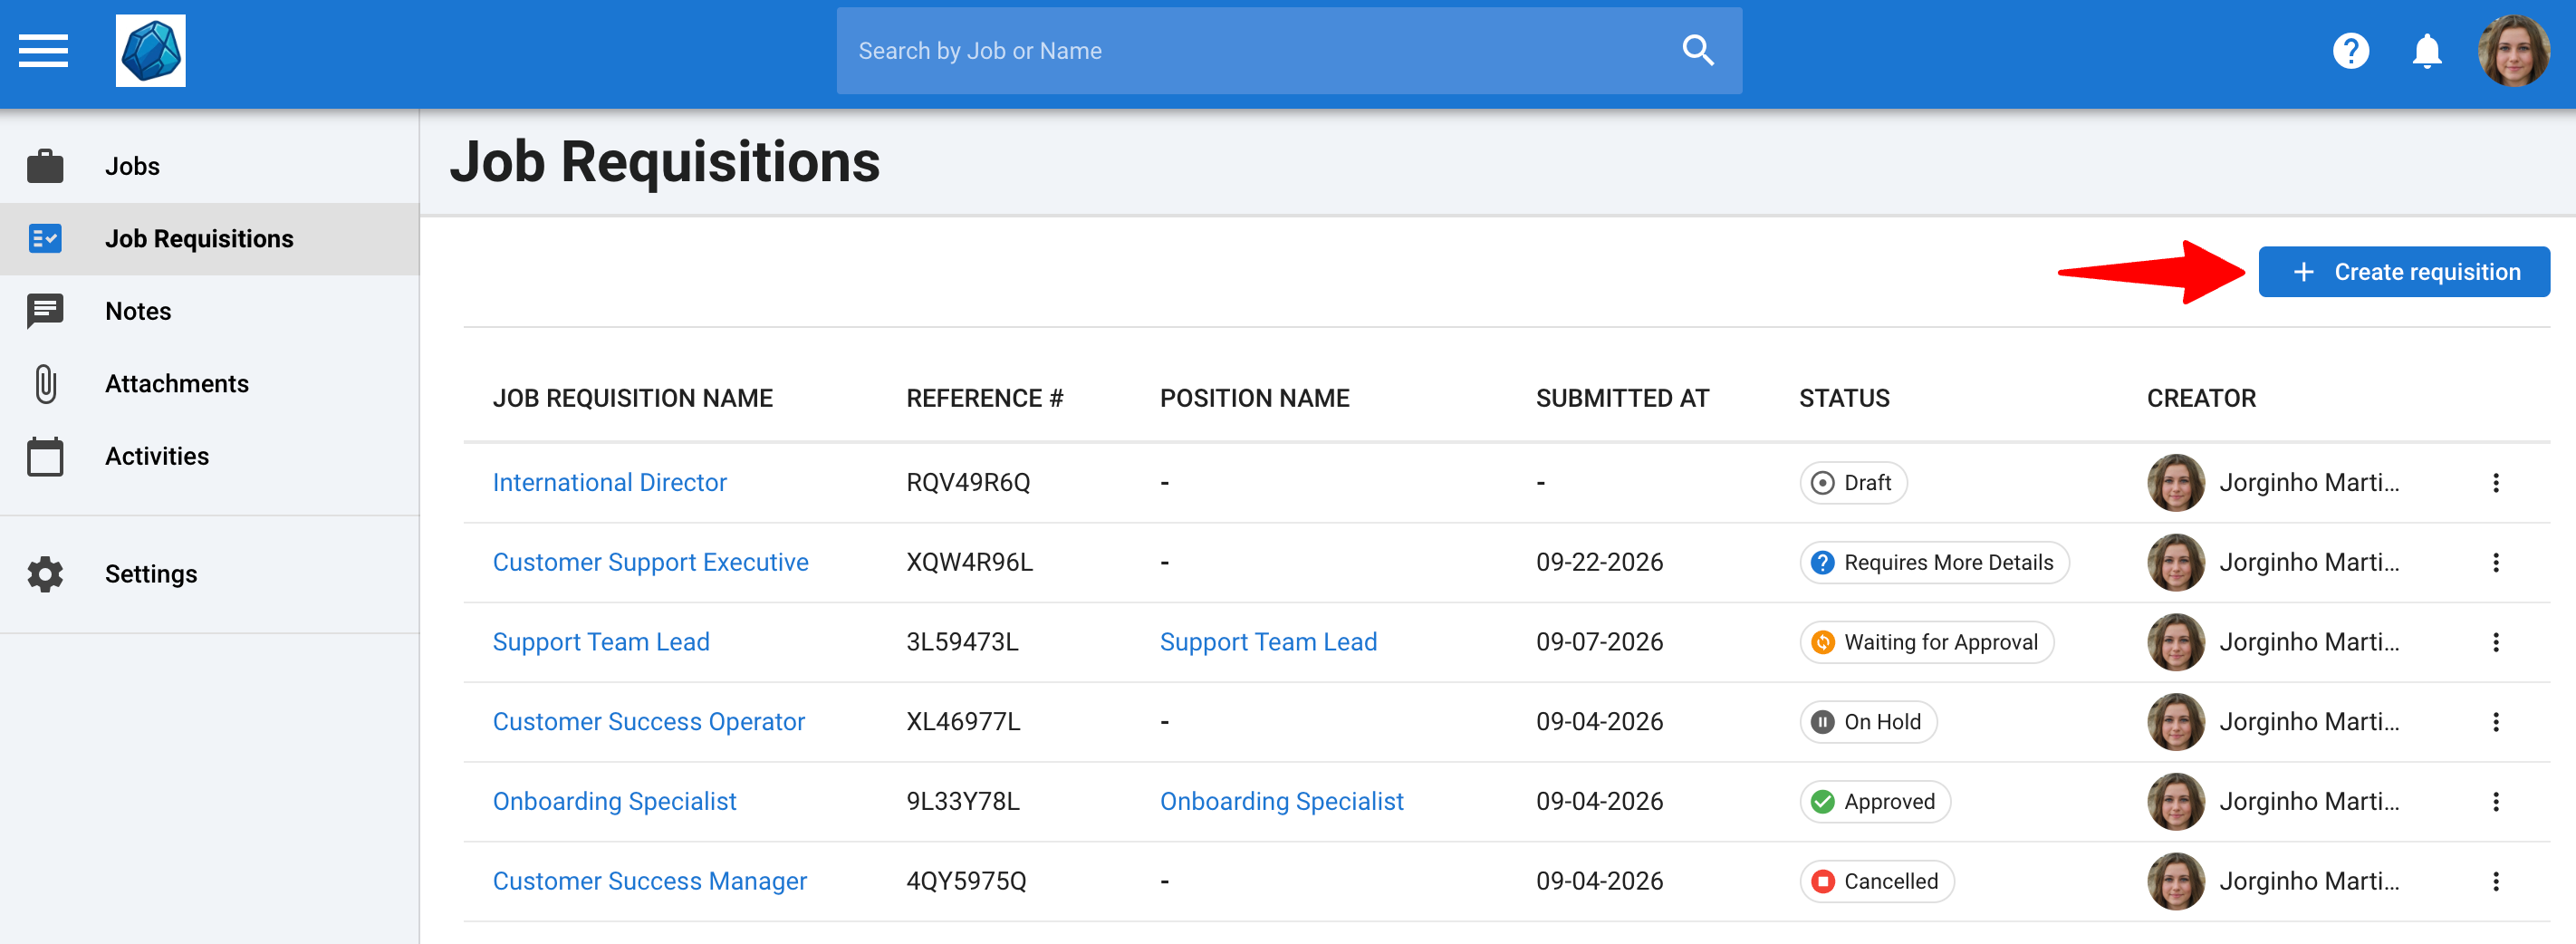Select Notes in sidebar
This screenshot has height=944, width=2576.
[209, 312]
